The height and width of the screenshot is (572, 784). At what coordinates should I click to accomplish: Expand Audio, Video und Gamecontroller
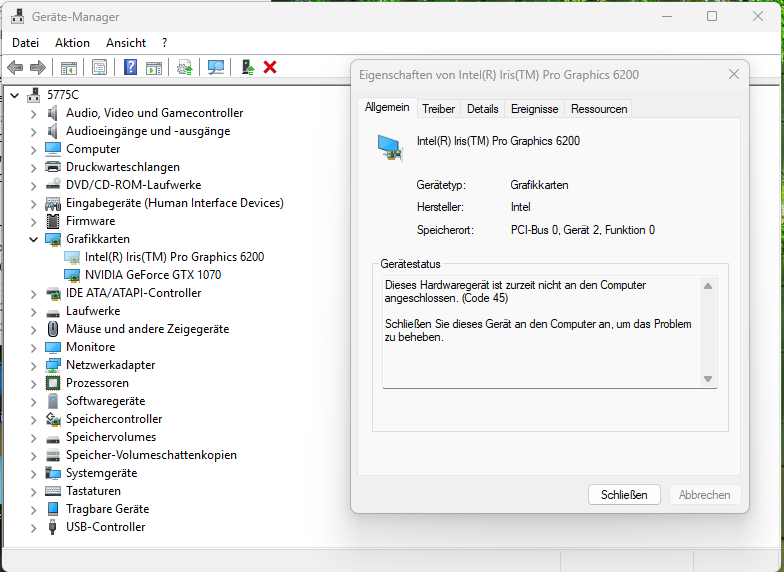pyautogui.click(x=34, y=114)
